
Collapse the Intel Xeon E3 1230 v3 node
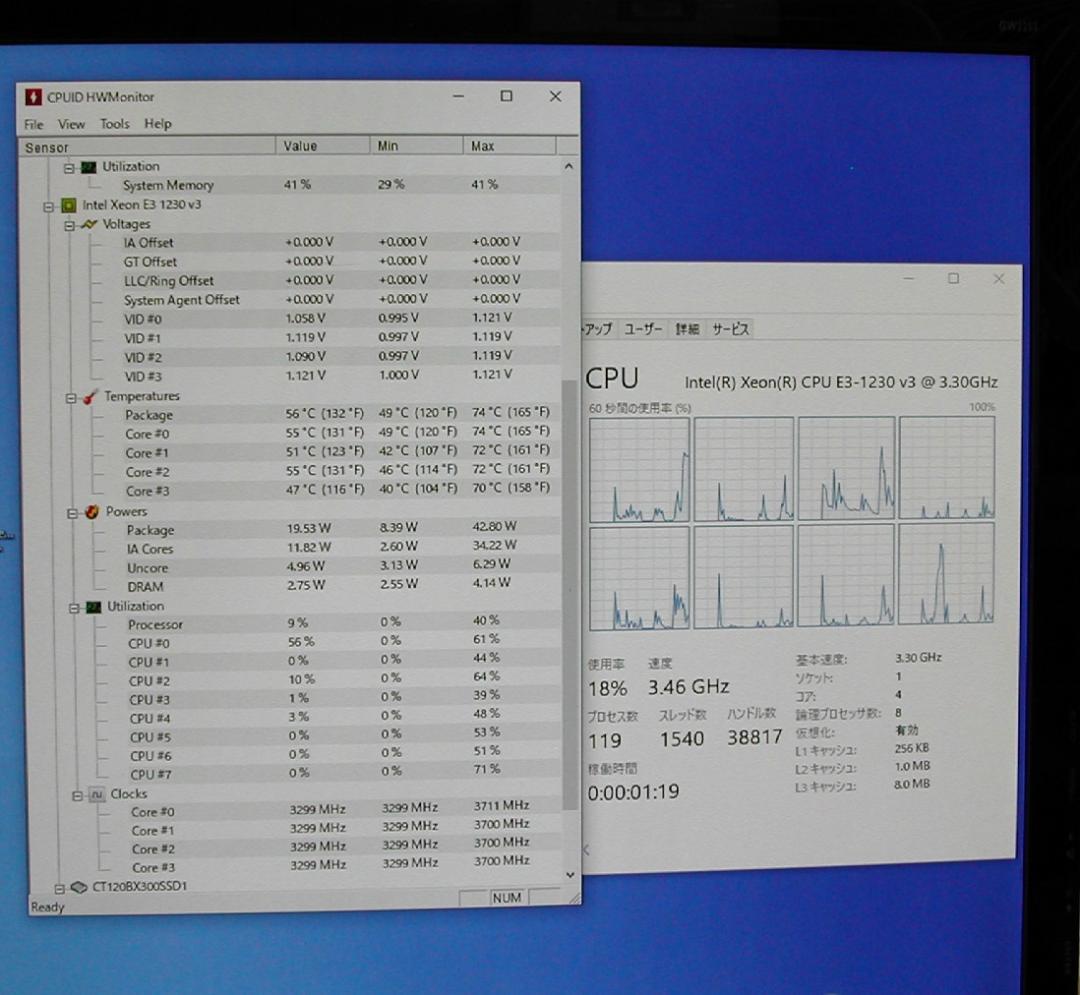[48, 206]
